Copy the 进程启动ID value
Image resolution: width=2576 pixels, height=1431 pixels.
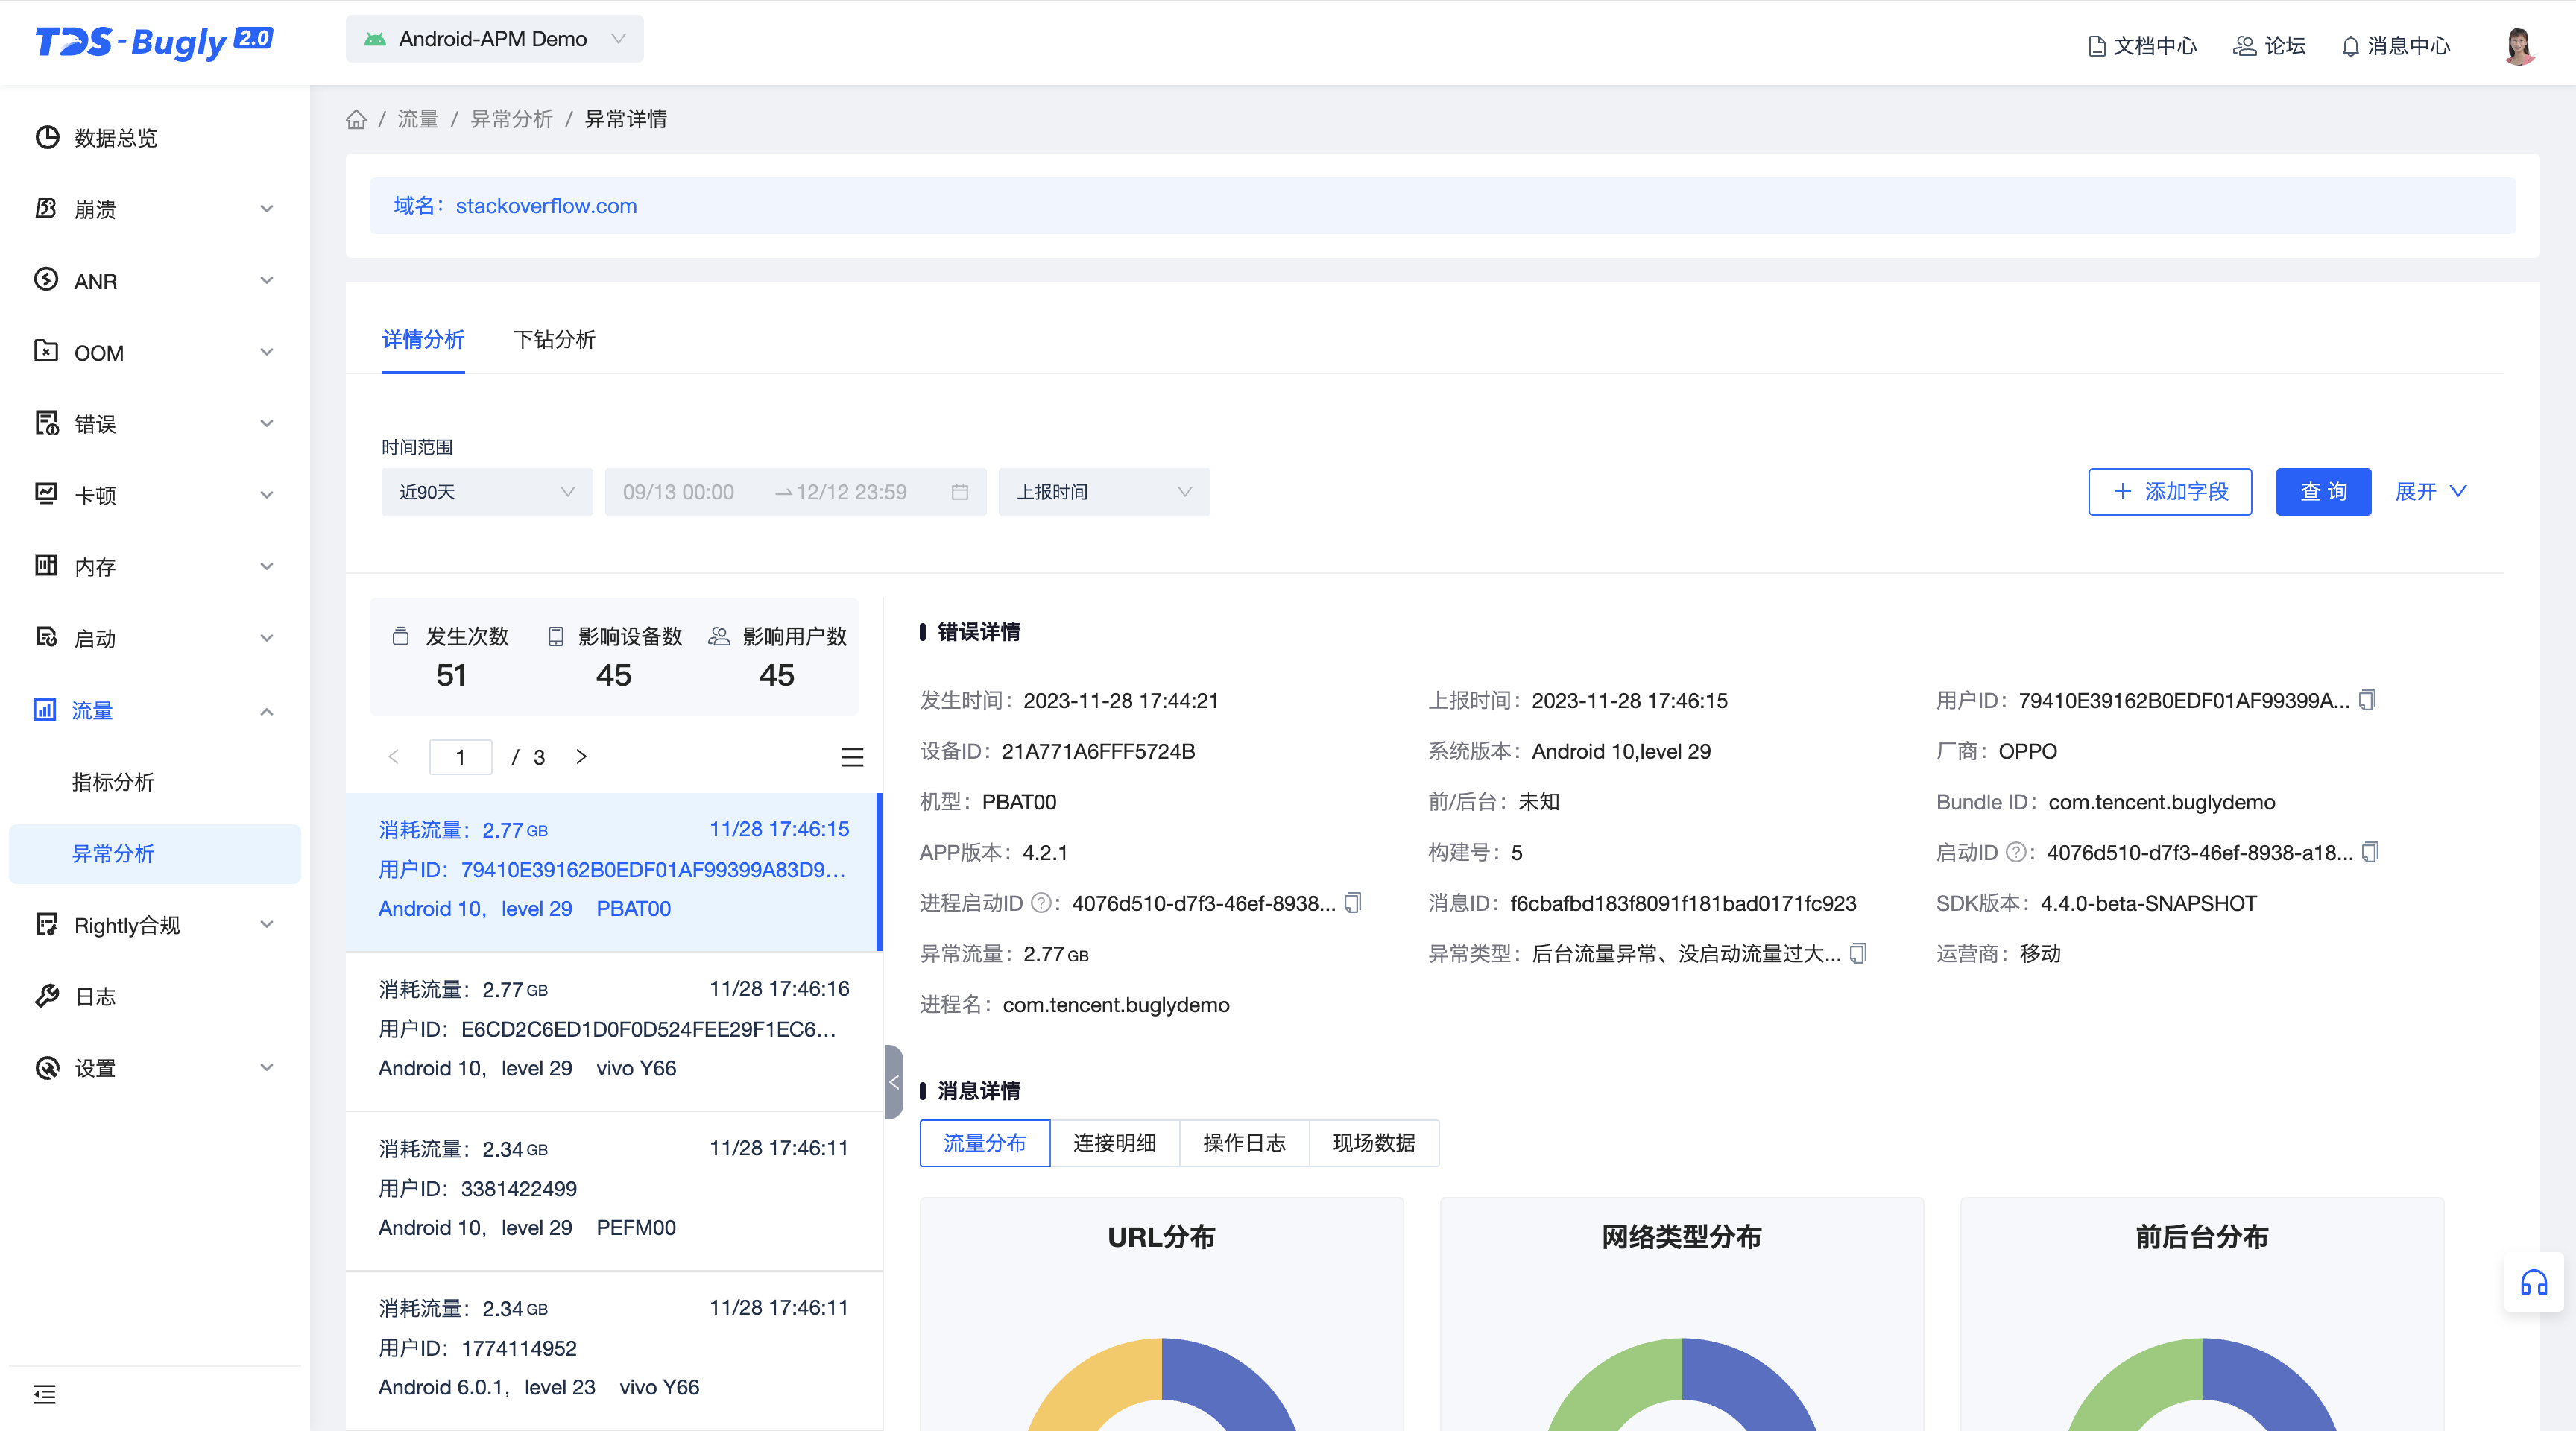(x=1353, y=903)
